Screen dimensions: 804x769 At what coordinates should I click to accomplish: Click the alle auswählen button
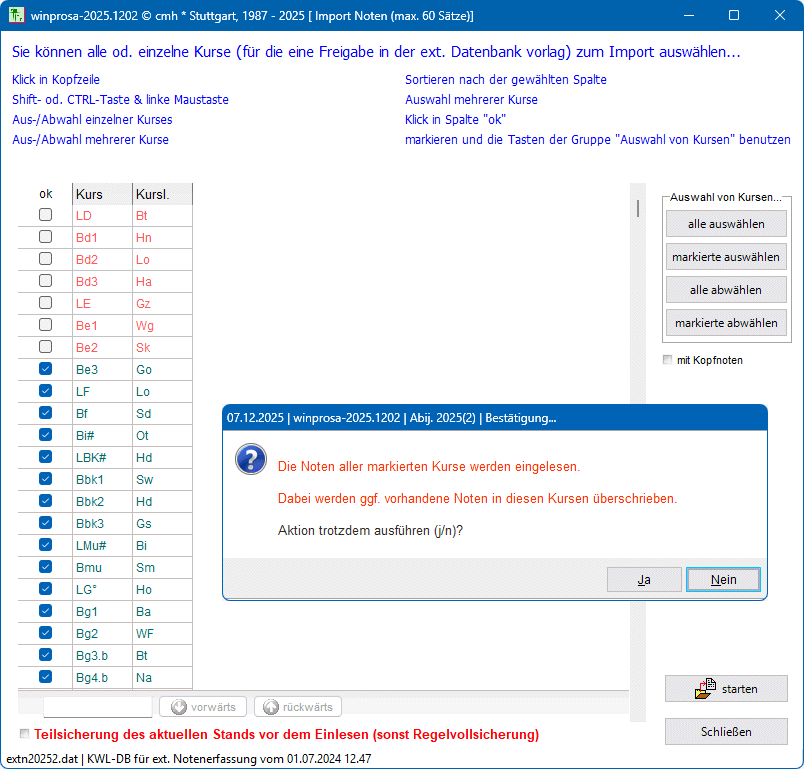pos(726,224)
